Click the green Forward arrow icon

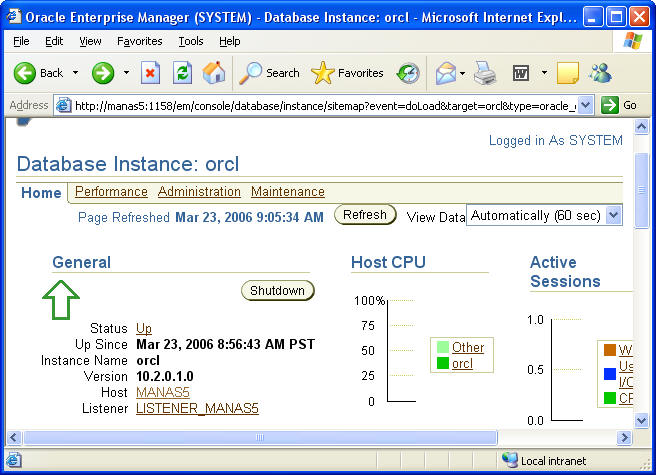[102, 73]
